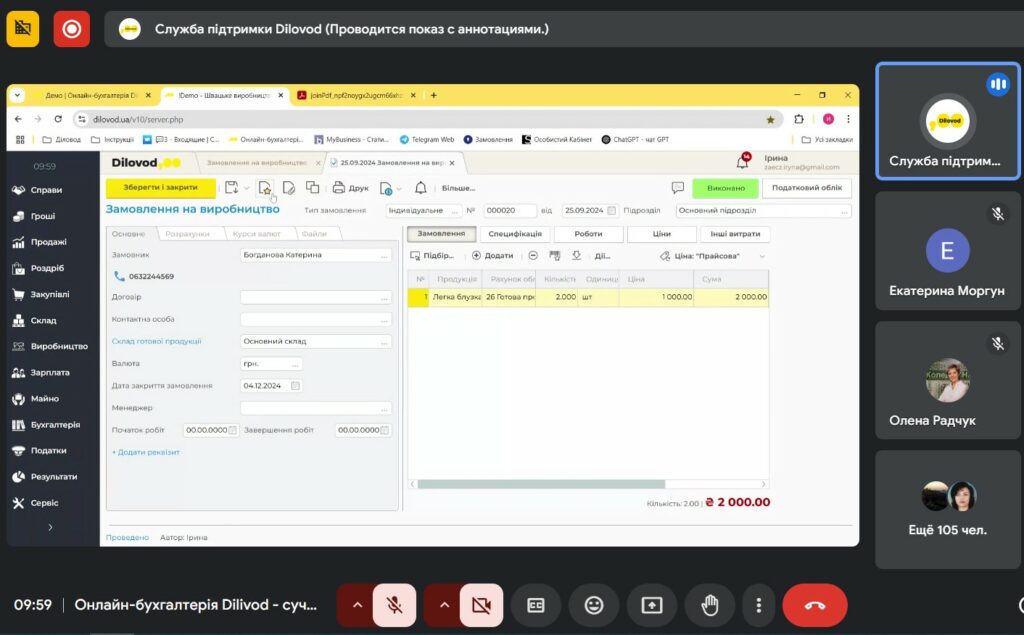Open Бухгалтерія in Dilovod sidebar

point(46,425)
